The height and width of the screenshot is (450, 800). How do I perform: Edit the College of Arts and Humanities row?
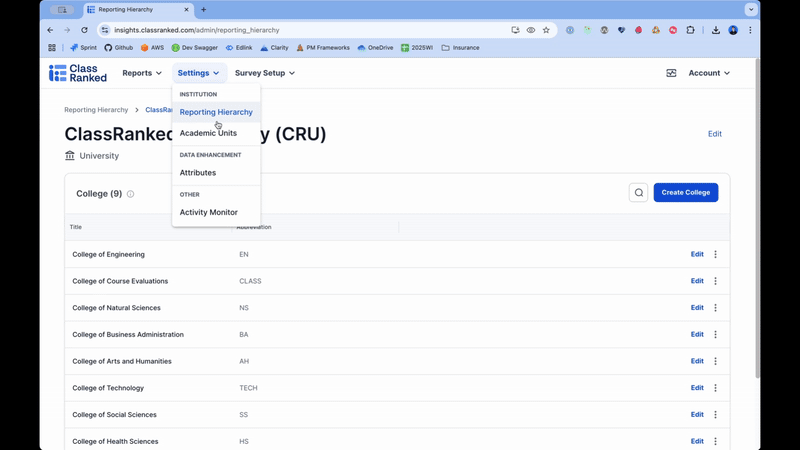tap(697, 361)
